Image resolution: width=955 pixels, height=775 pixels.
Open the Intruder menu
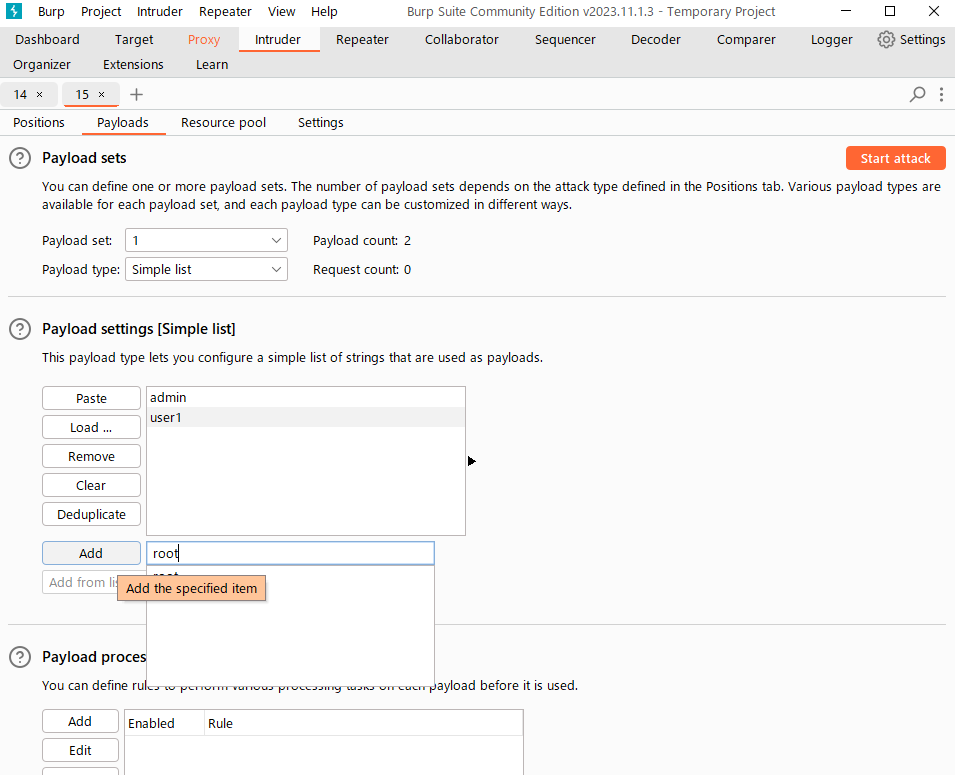pos(160,12)
